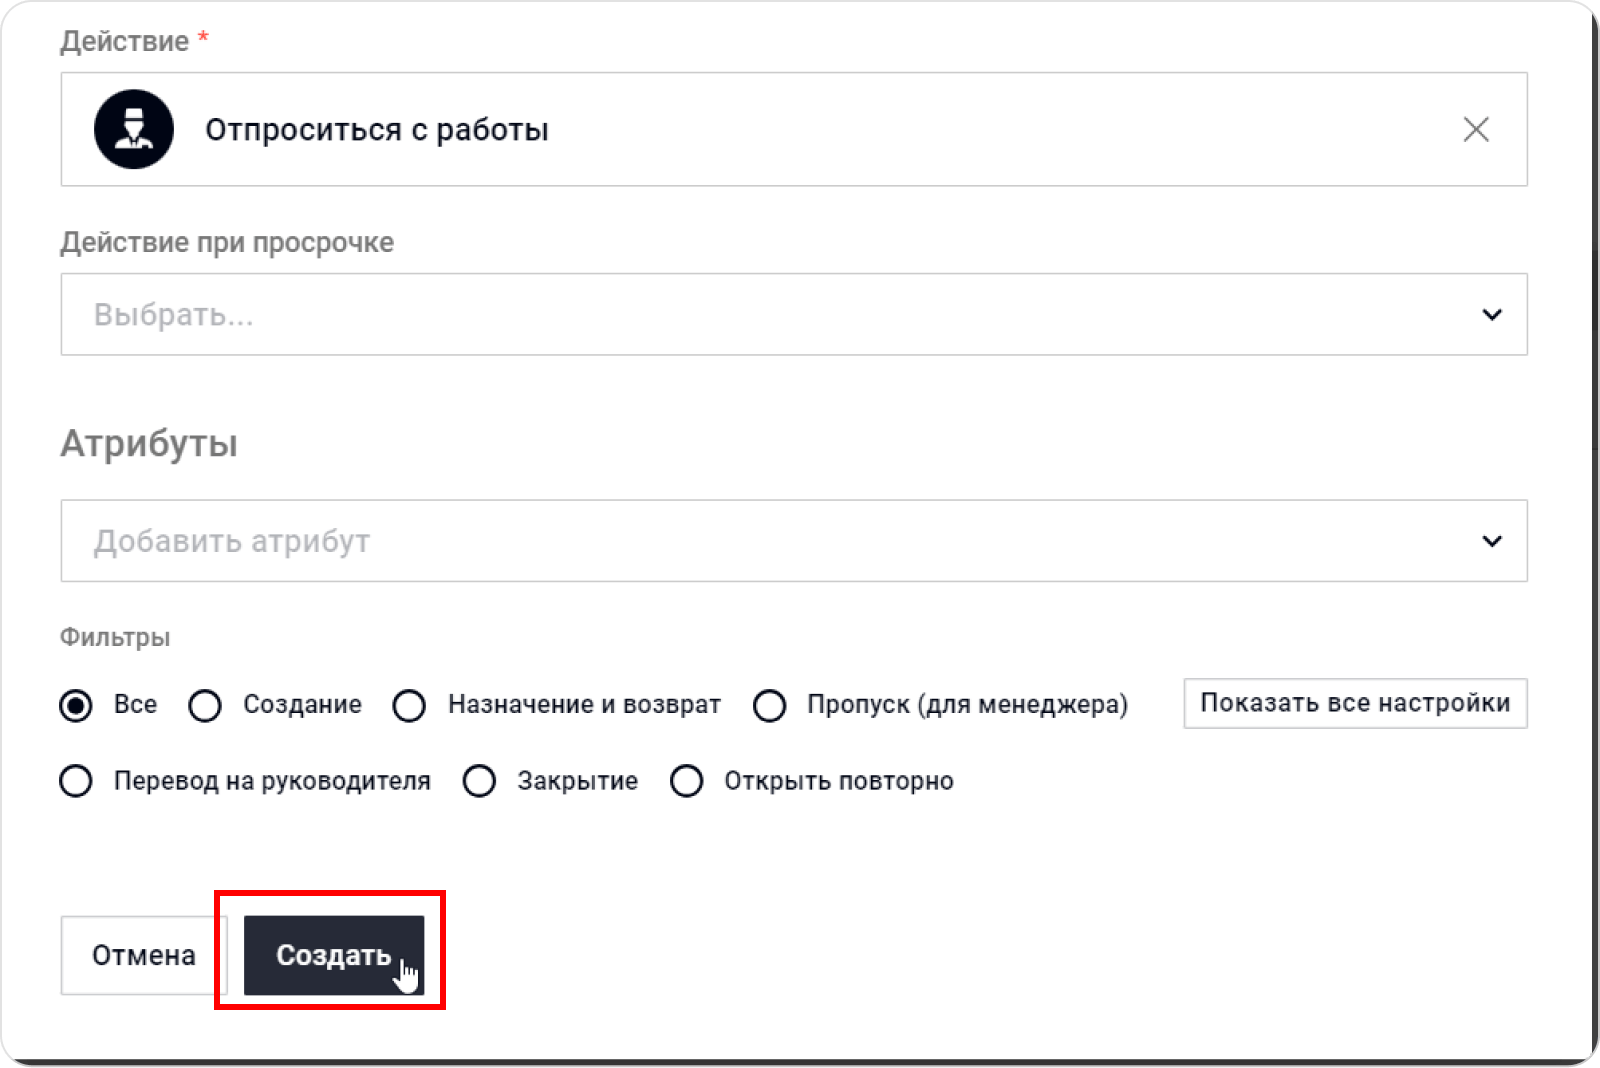The height and width of the screenshot is (1068, 1600).
Task: Click the 'Отпроситься с работы' action text
Action: coord(377,130)
